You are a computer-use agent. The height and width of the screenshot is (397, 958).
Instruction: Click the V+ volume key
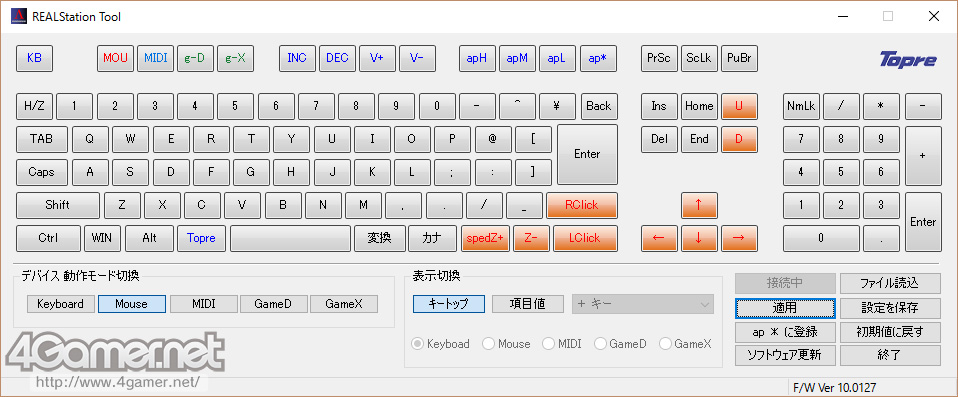(x=377, y=59)
